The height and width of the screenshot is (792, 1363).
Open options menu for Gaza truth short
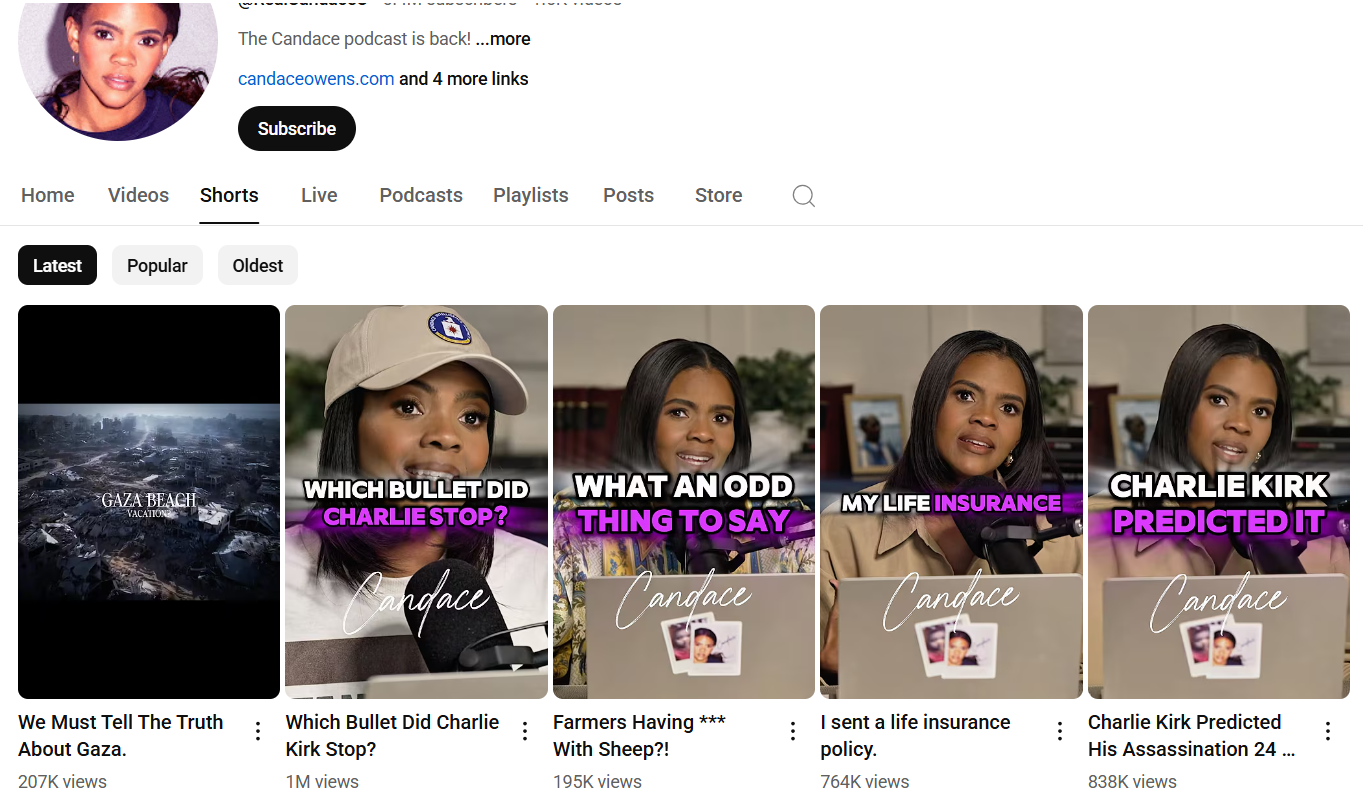click(x=258, y=731)
